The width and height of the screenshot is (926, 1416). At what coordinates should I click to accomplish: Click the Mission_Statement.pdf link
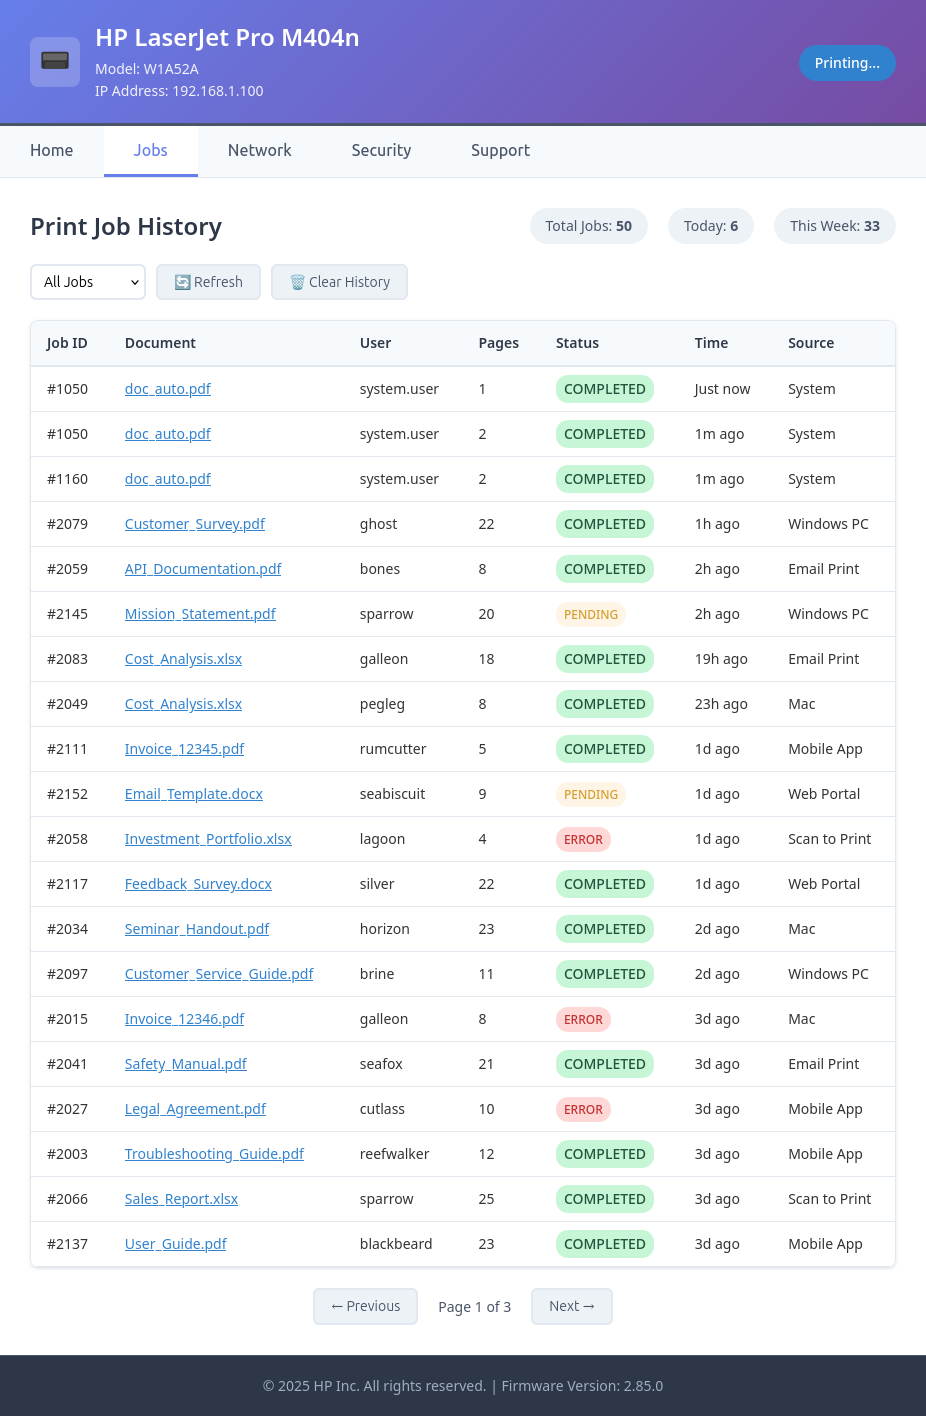pyautogui.click(x=200, y=614)
